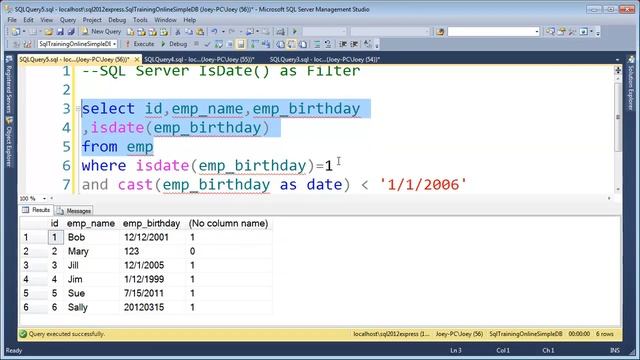Click the Save All icon
640x360 pixels.
[71, 31]
